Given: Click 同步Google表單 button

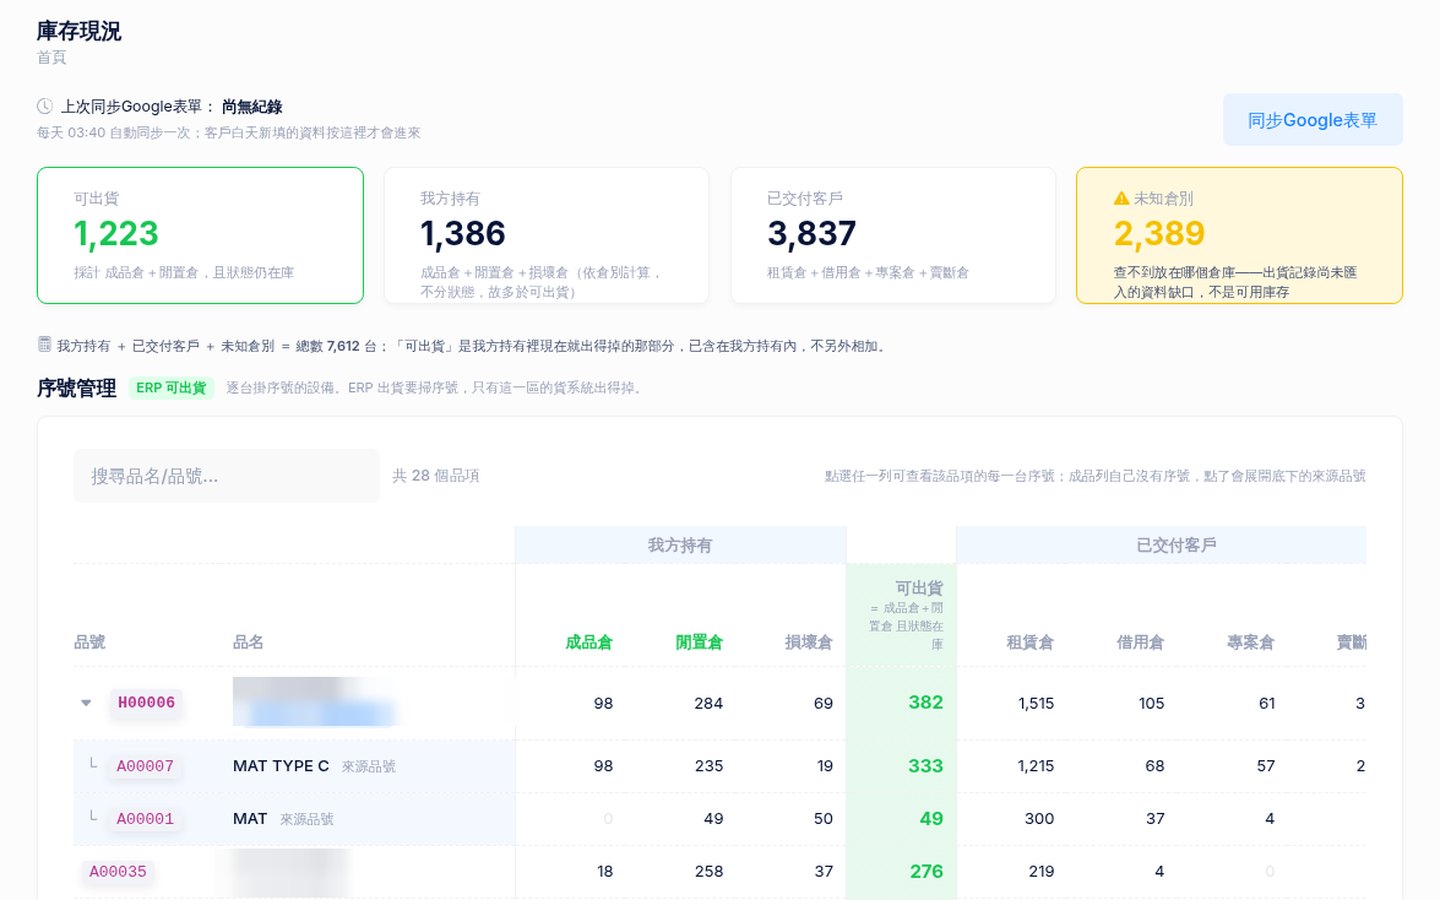Looking at the screenshot, I should pyautogui.click(x=1312, y=120).
